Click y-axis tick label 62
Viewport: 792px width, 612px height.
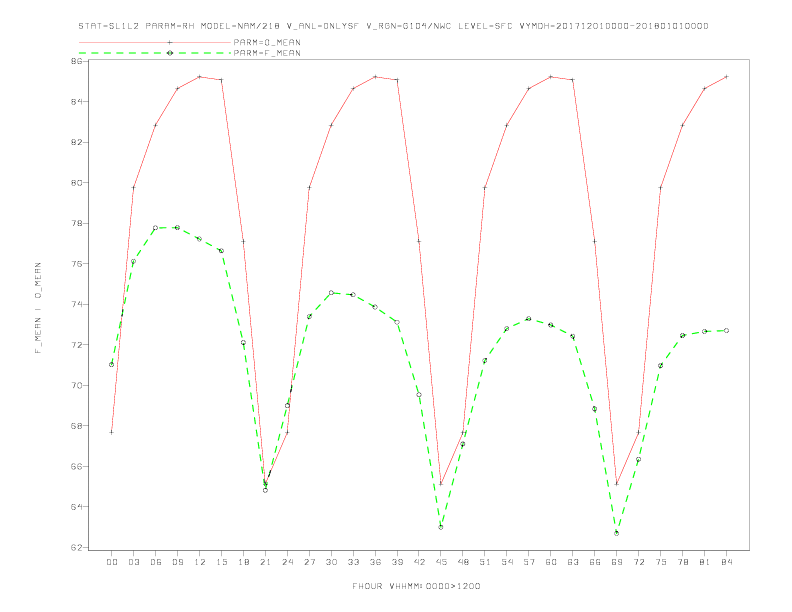(77, 547)
